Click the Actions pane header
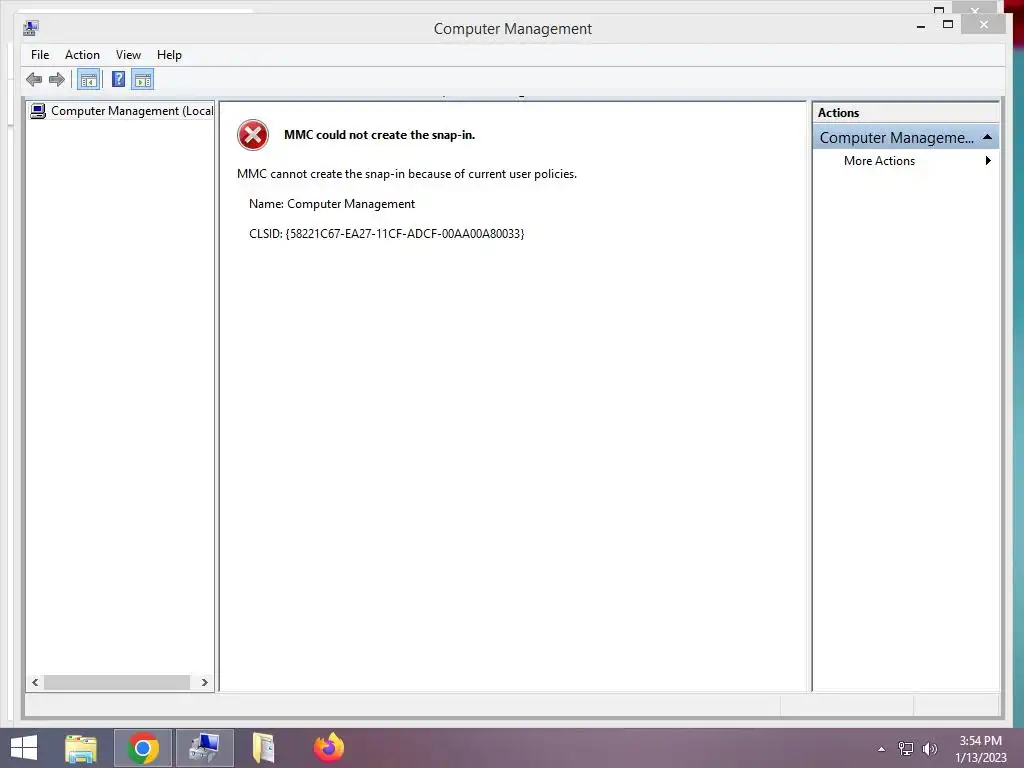 click(906, 112)
